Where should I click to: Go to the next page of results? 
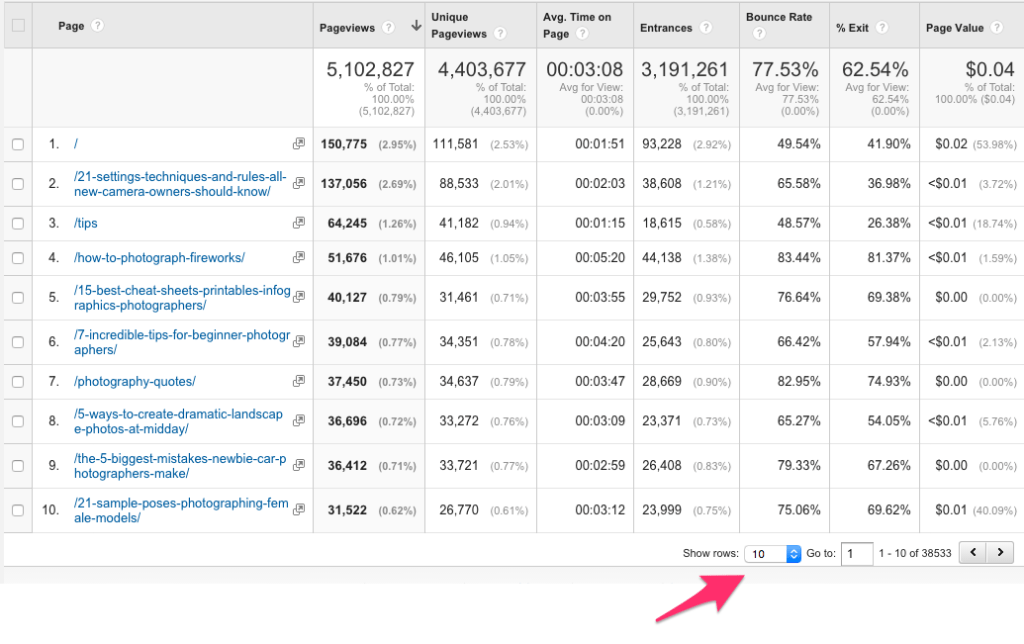1000,552
